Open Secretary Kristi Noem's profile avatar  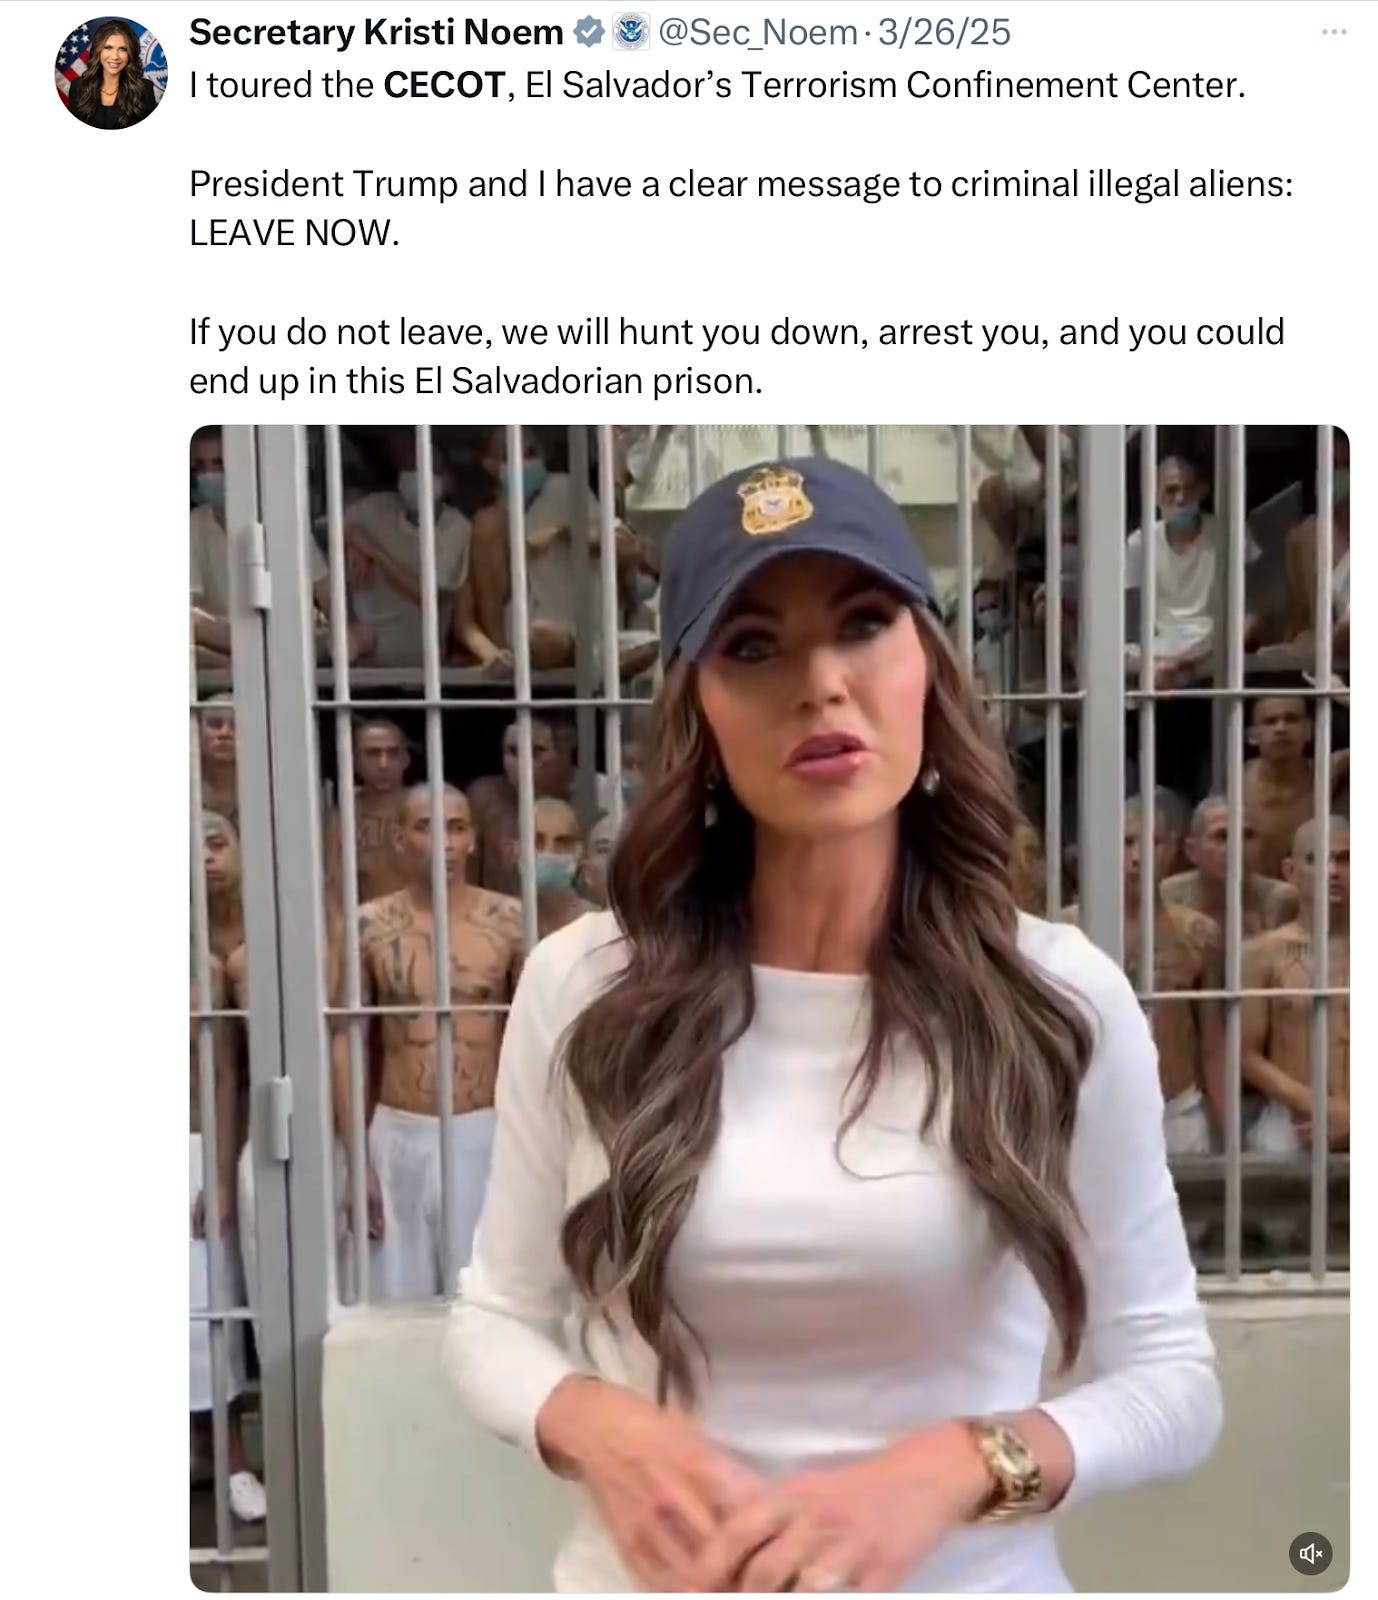[x=111, y=73]
